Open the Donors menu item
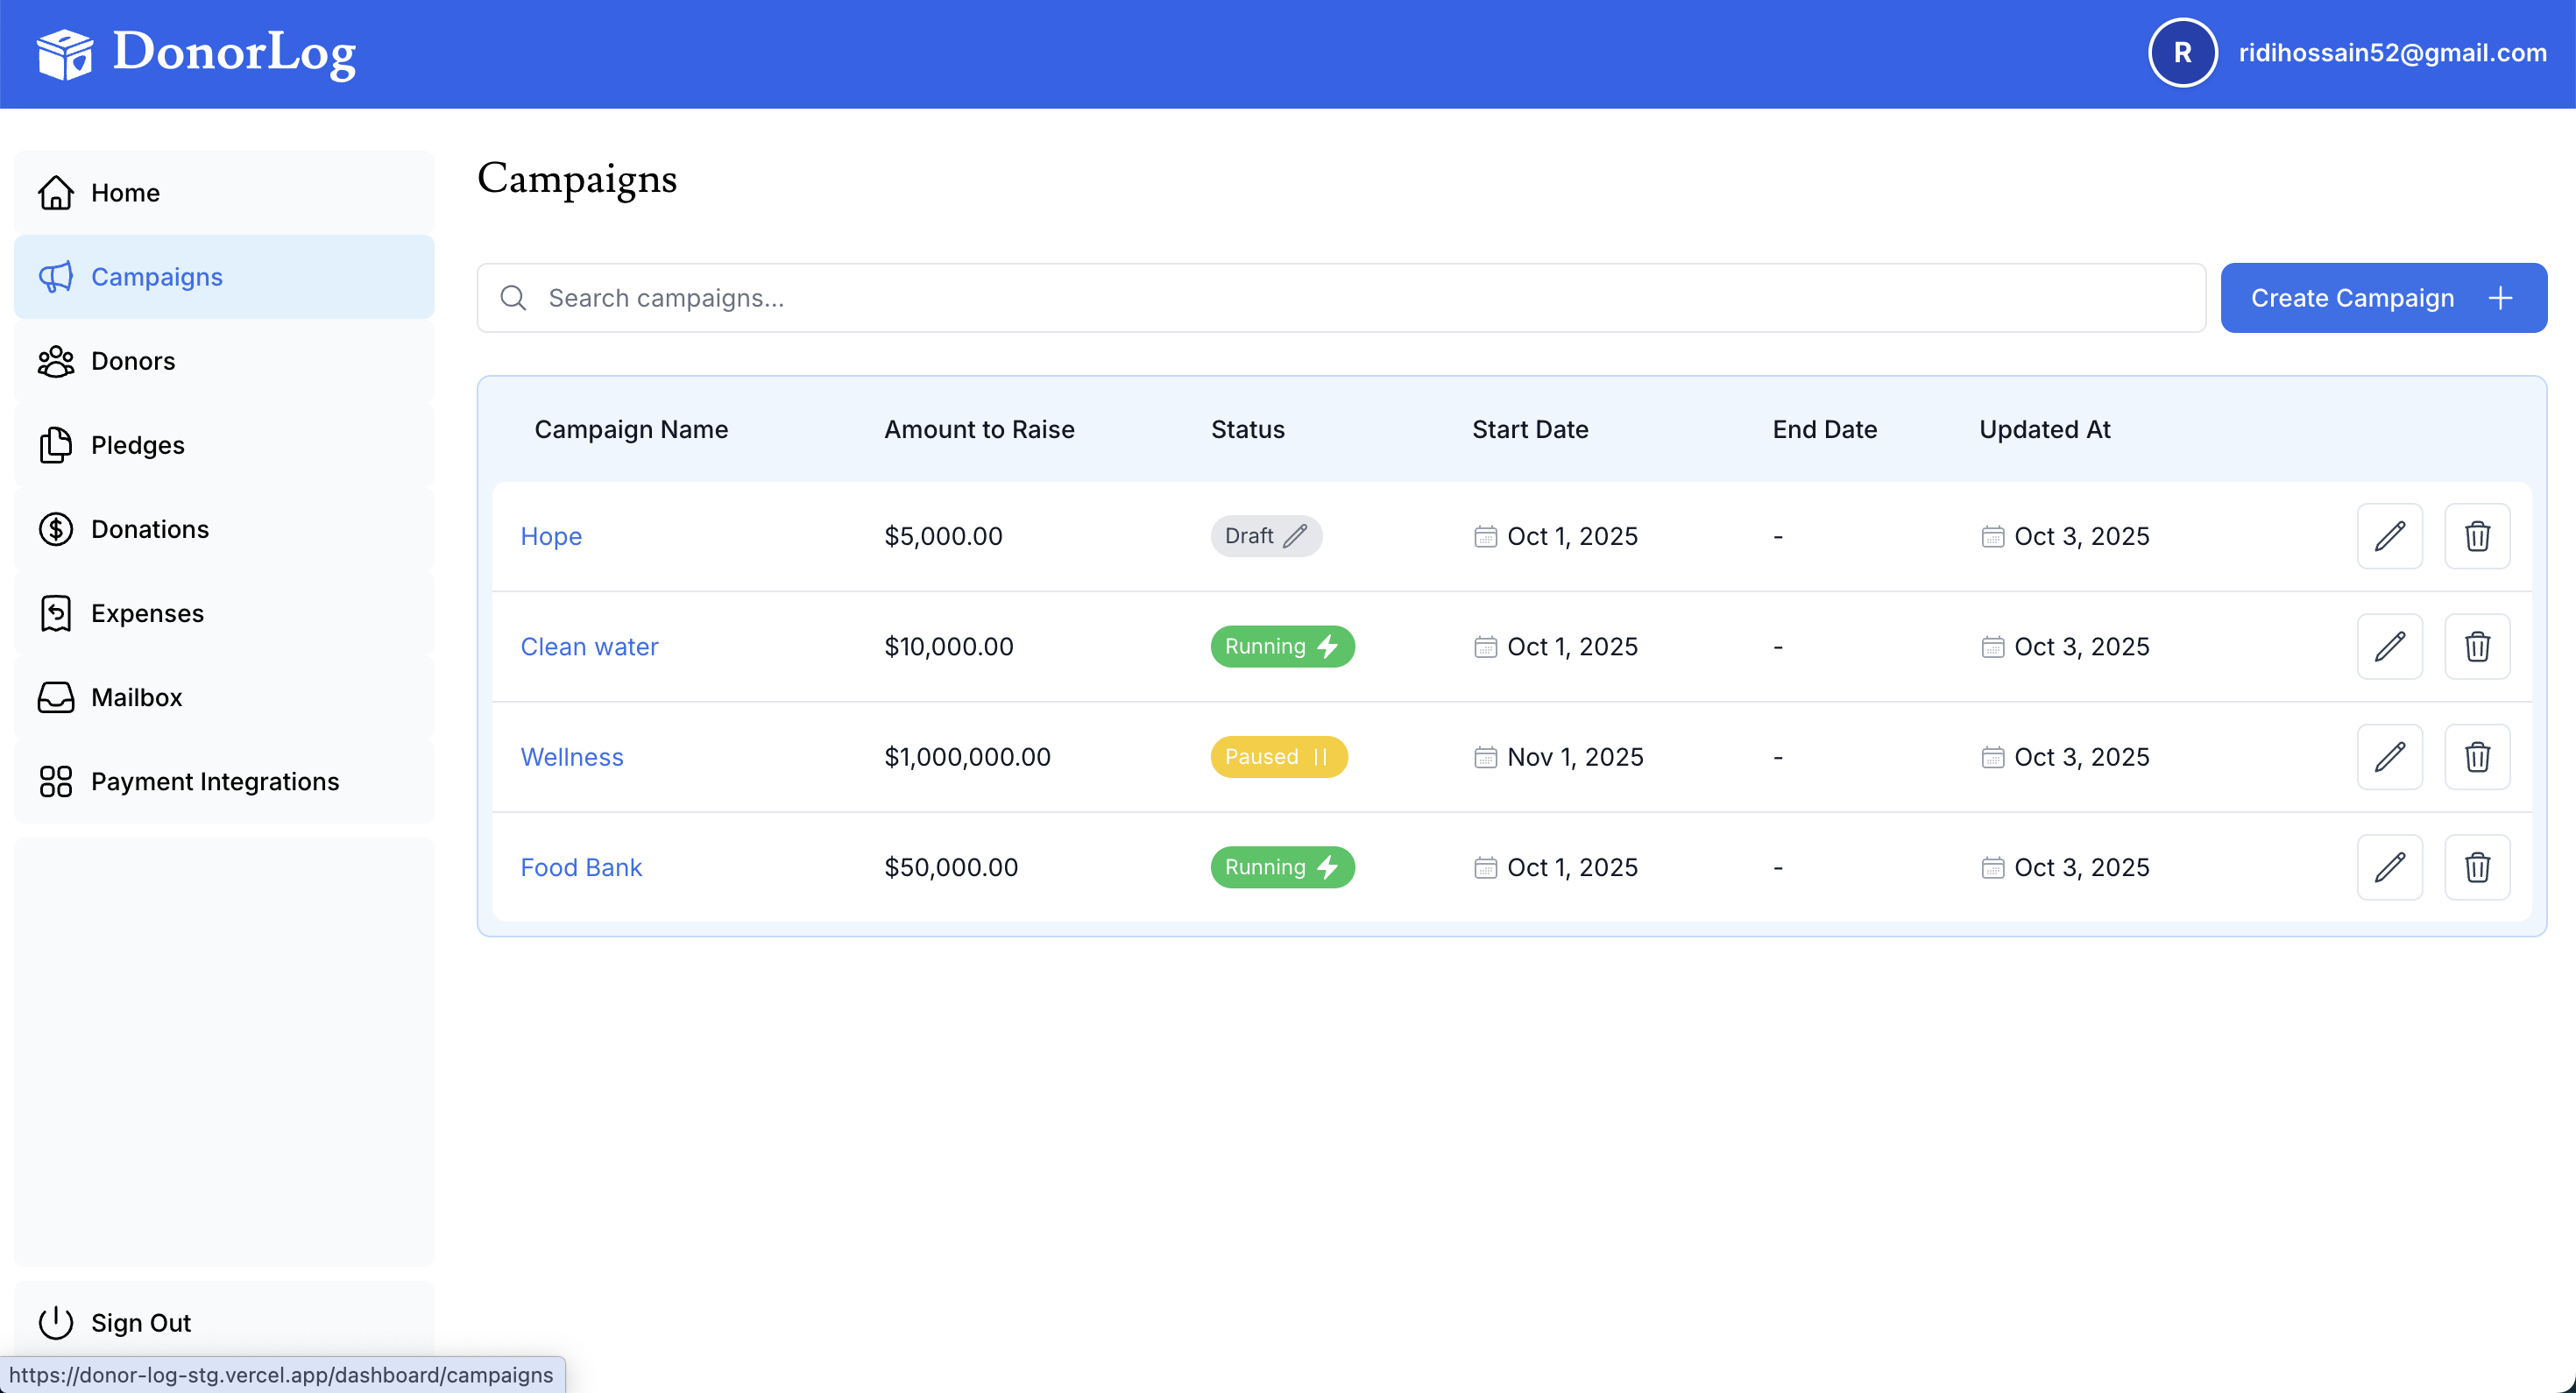Image resolution: width=2576 pixels, height=1393 pixels. (133, 361)
